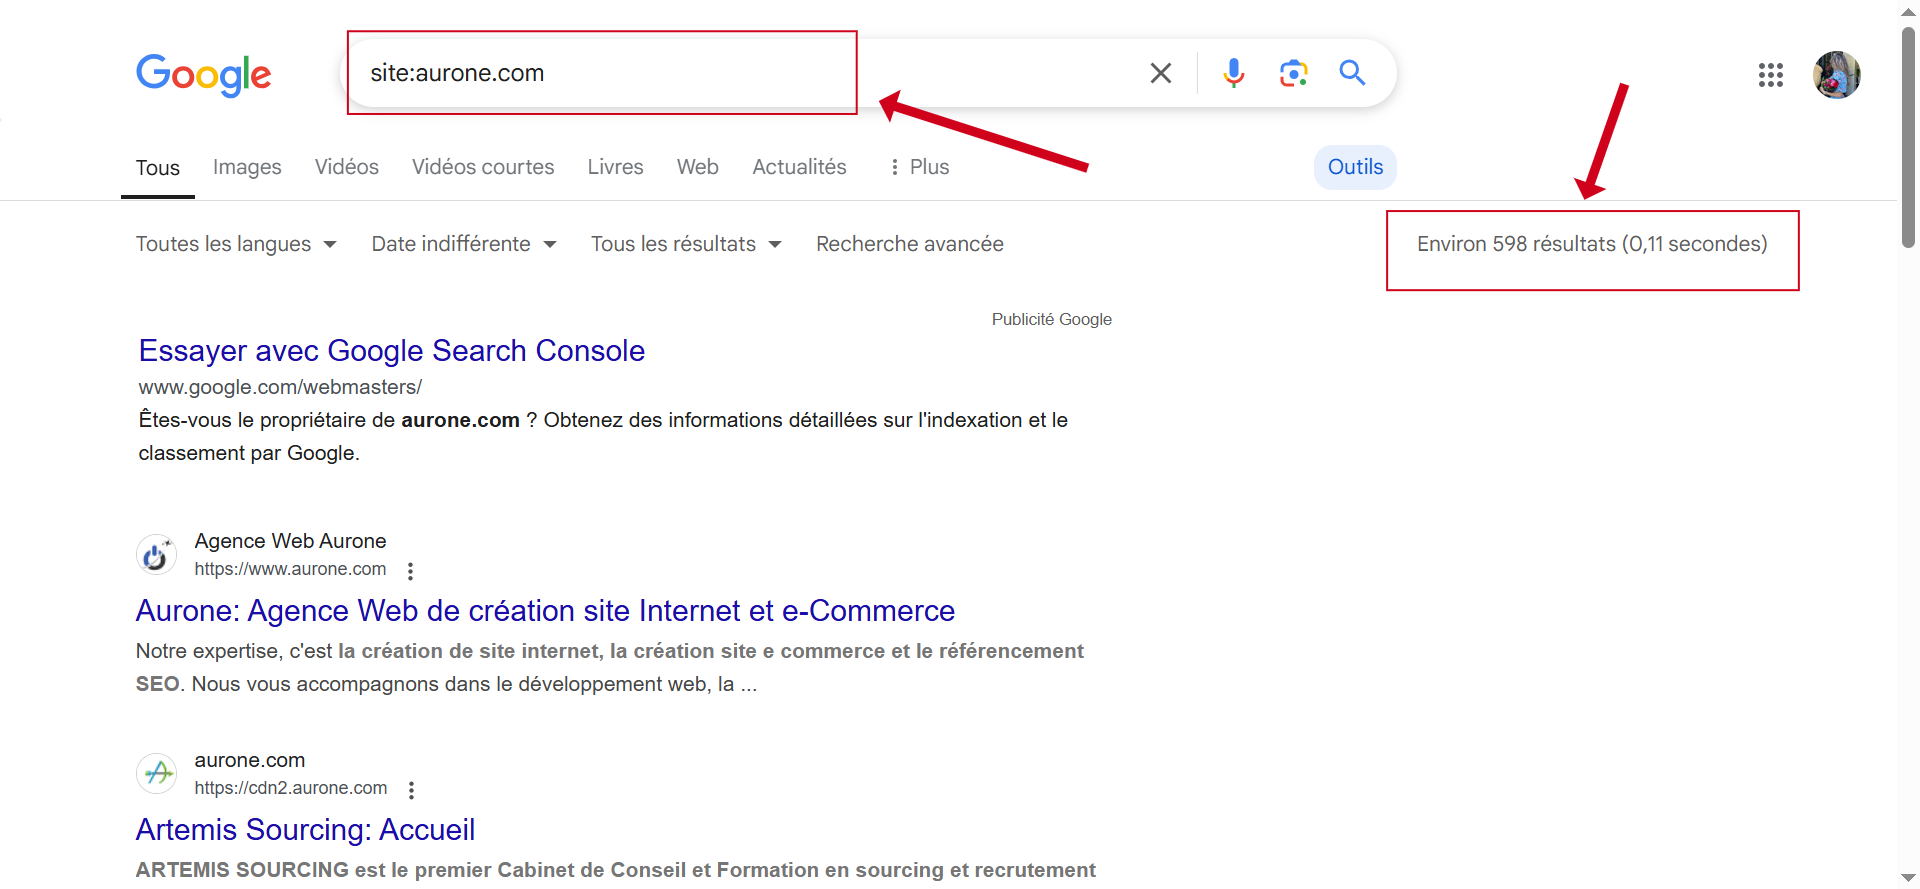1920x889 pixels.
Task: Click the Environ 598 résultats count text
Action: click(x=1592, y=244)
